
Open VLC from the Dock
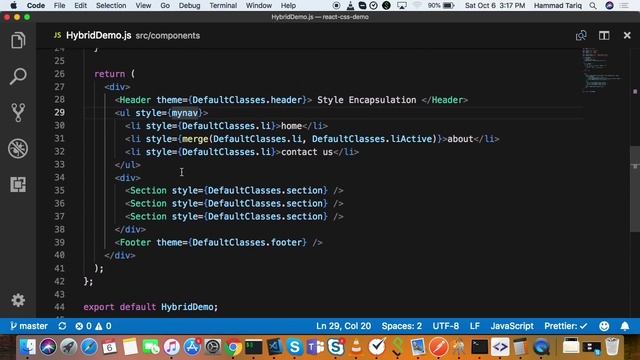356,347
